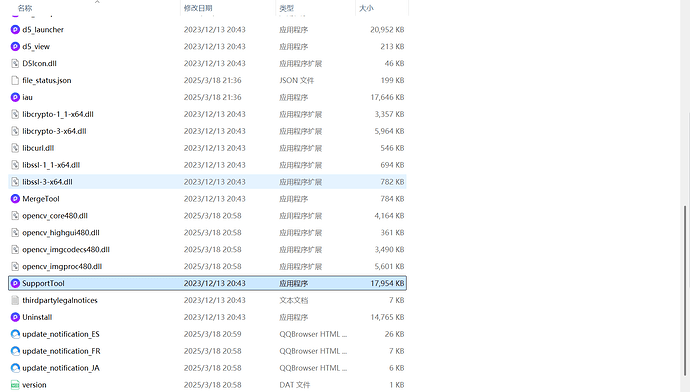
Task: Select libcrypto-3-x64.dll file name
Action: 54,131
